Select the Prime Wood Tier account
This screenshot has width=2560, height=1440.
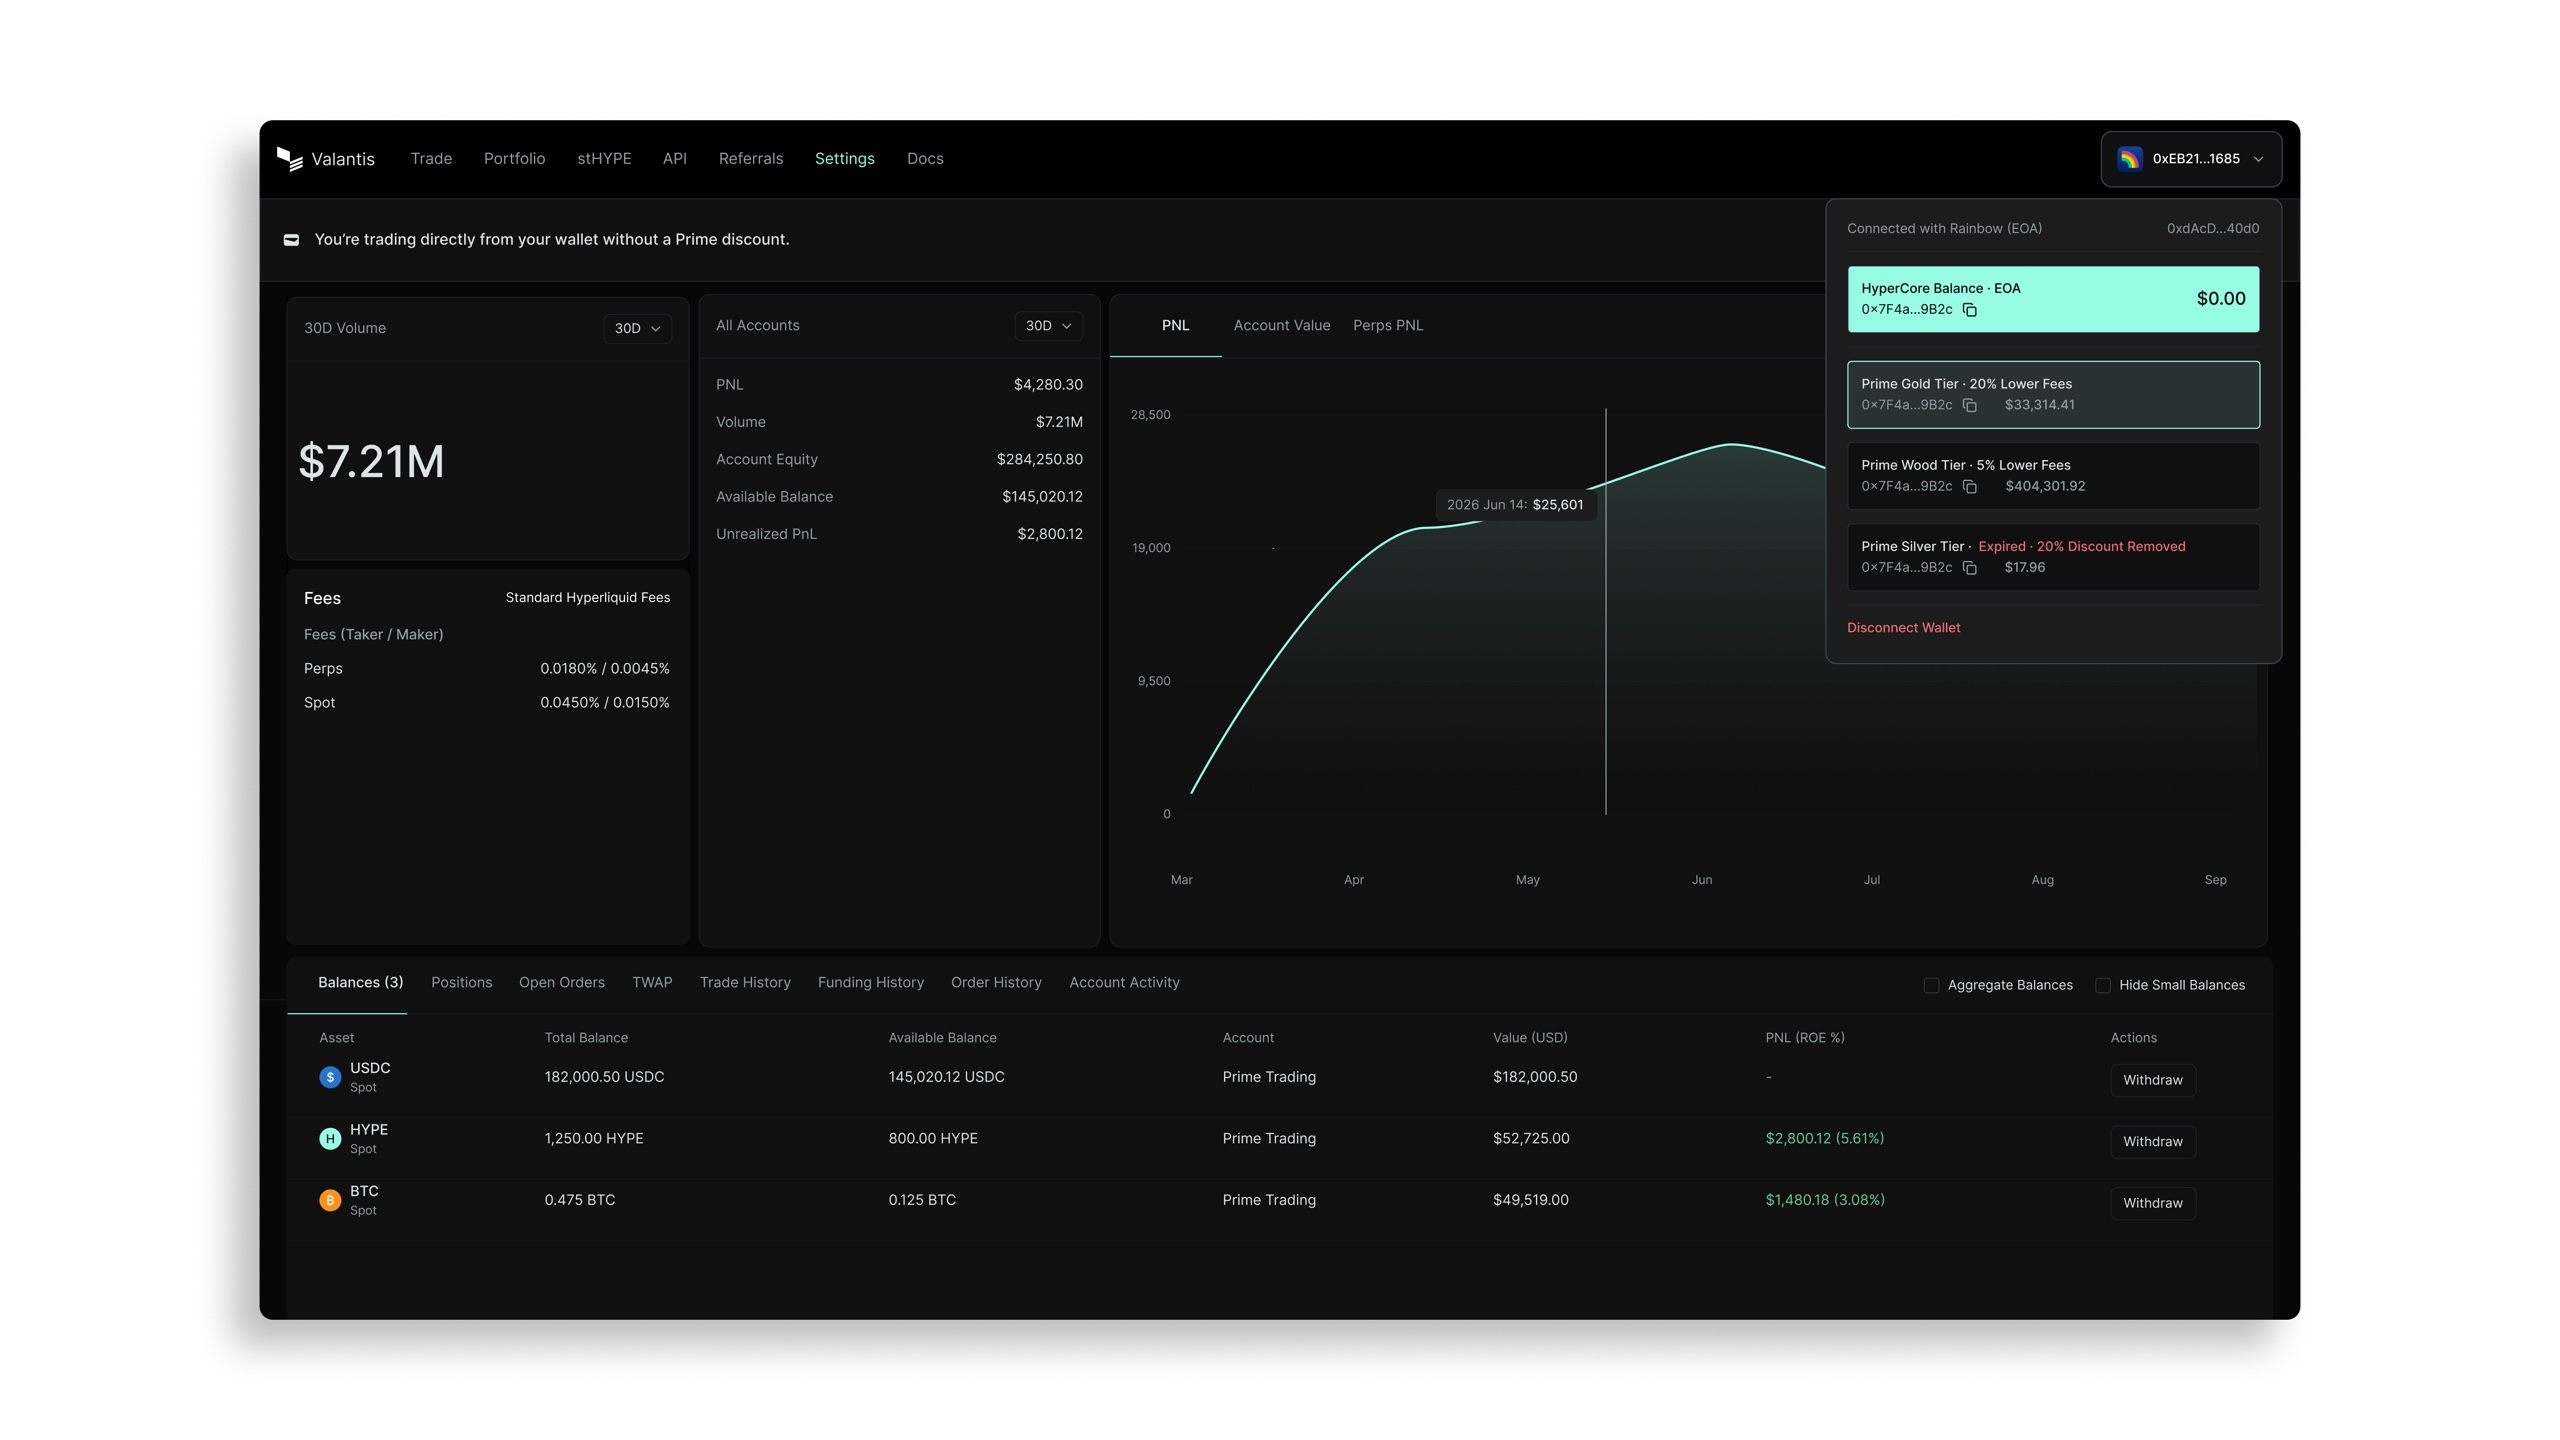2053,476
